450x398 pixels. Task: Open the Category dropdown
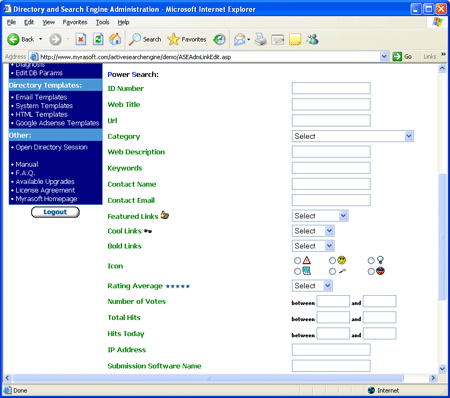click(353, 136)
